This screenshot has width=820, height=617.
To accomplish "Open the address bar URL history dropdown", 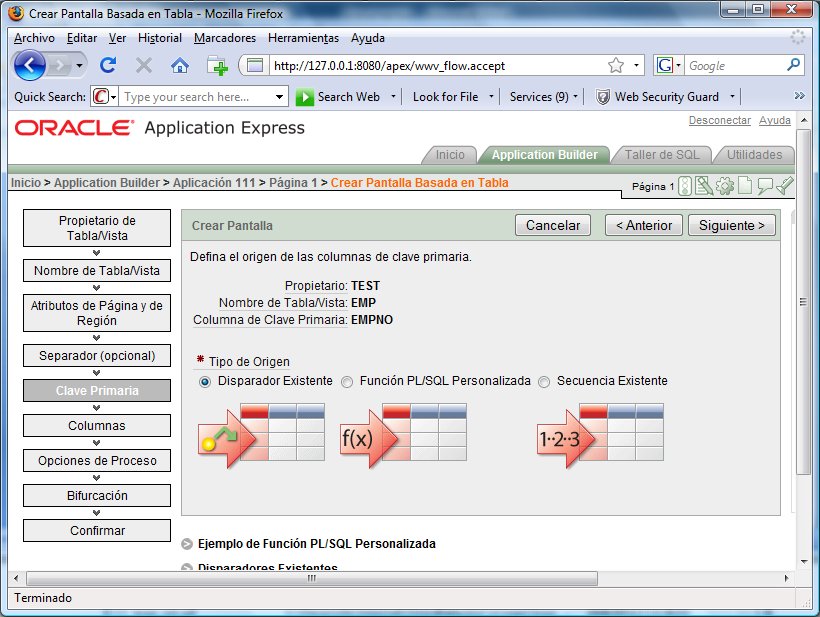I will 636,65.
